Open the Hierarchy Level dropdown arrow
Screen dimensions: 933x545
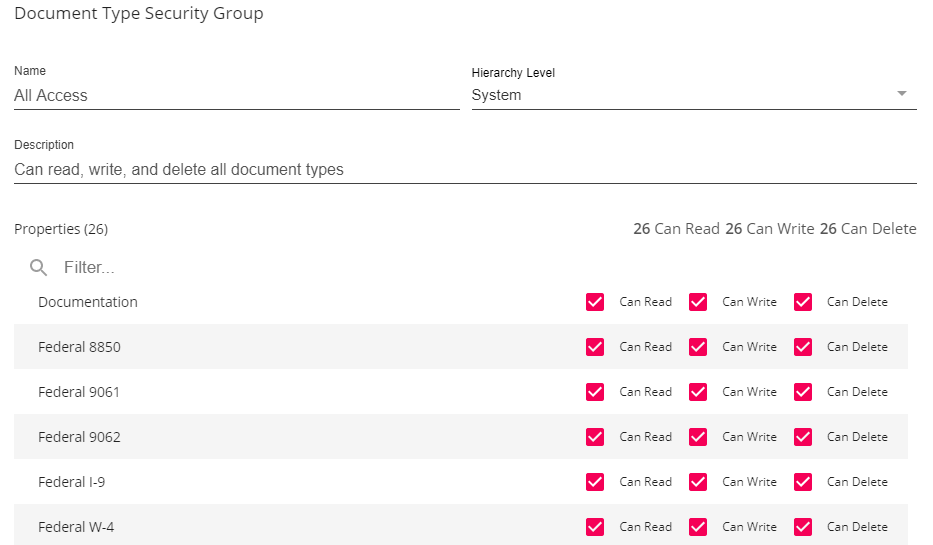[x=901, y=94]
